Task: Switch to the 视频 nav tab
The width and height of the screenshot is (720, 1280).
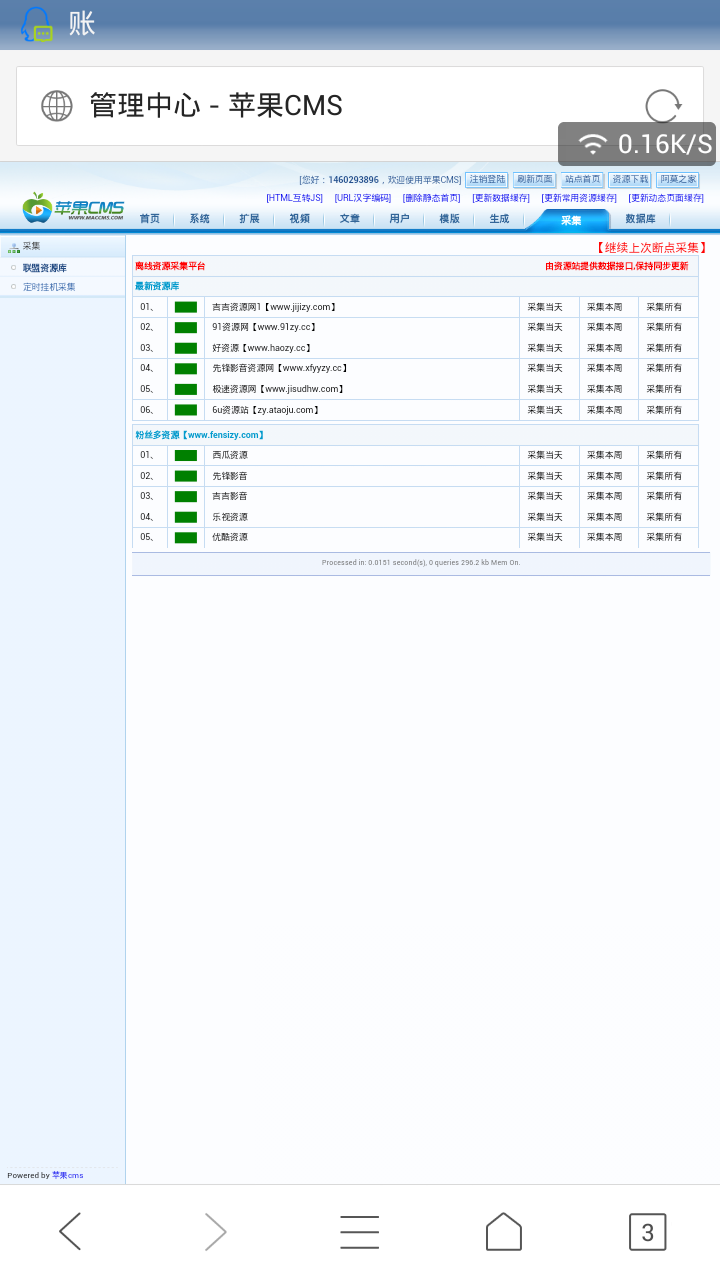Action: (x=299, y=219)
